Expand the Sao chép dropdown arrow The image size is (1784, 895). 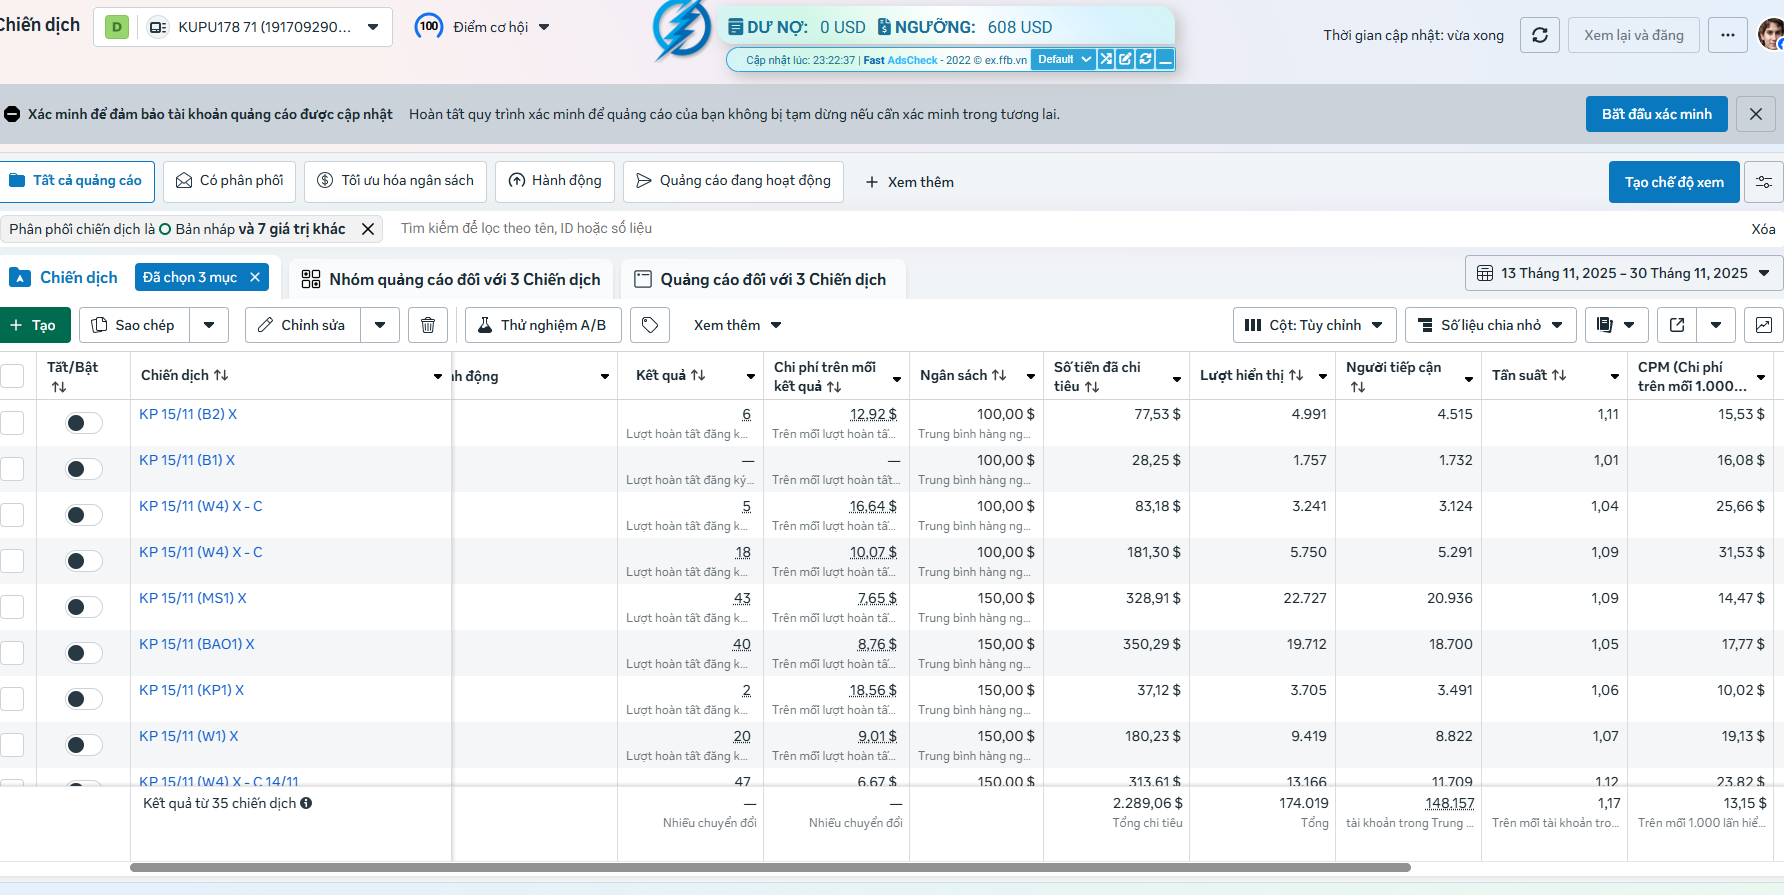[x=209, y=325]
